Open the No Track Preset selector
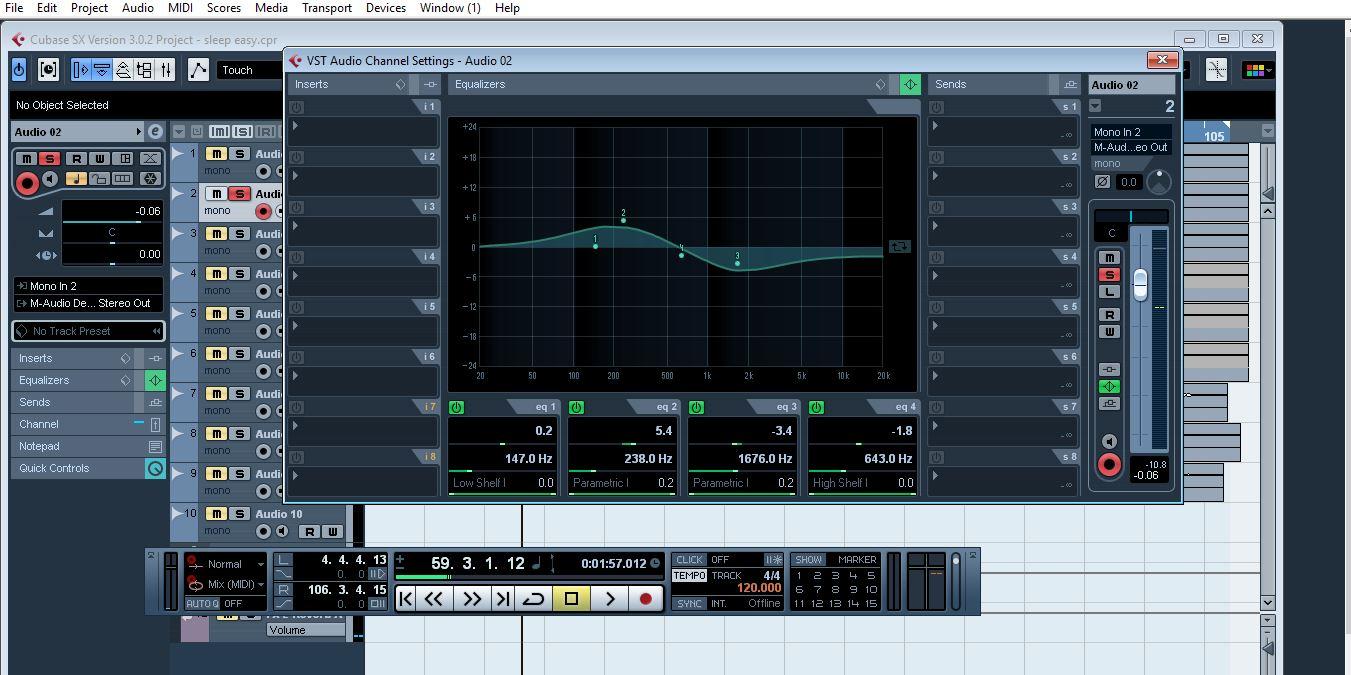This screenshot has width=1351, height=675. click(88, 331)
